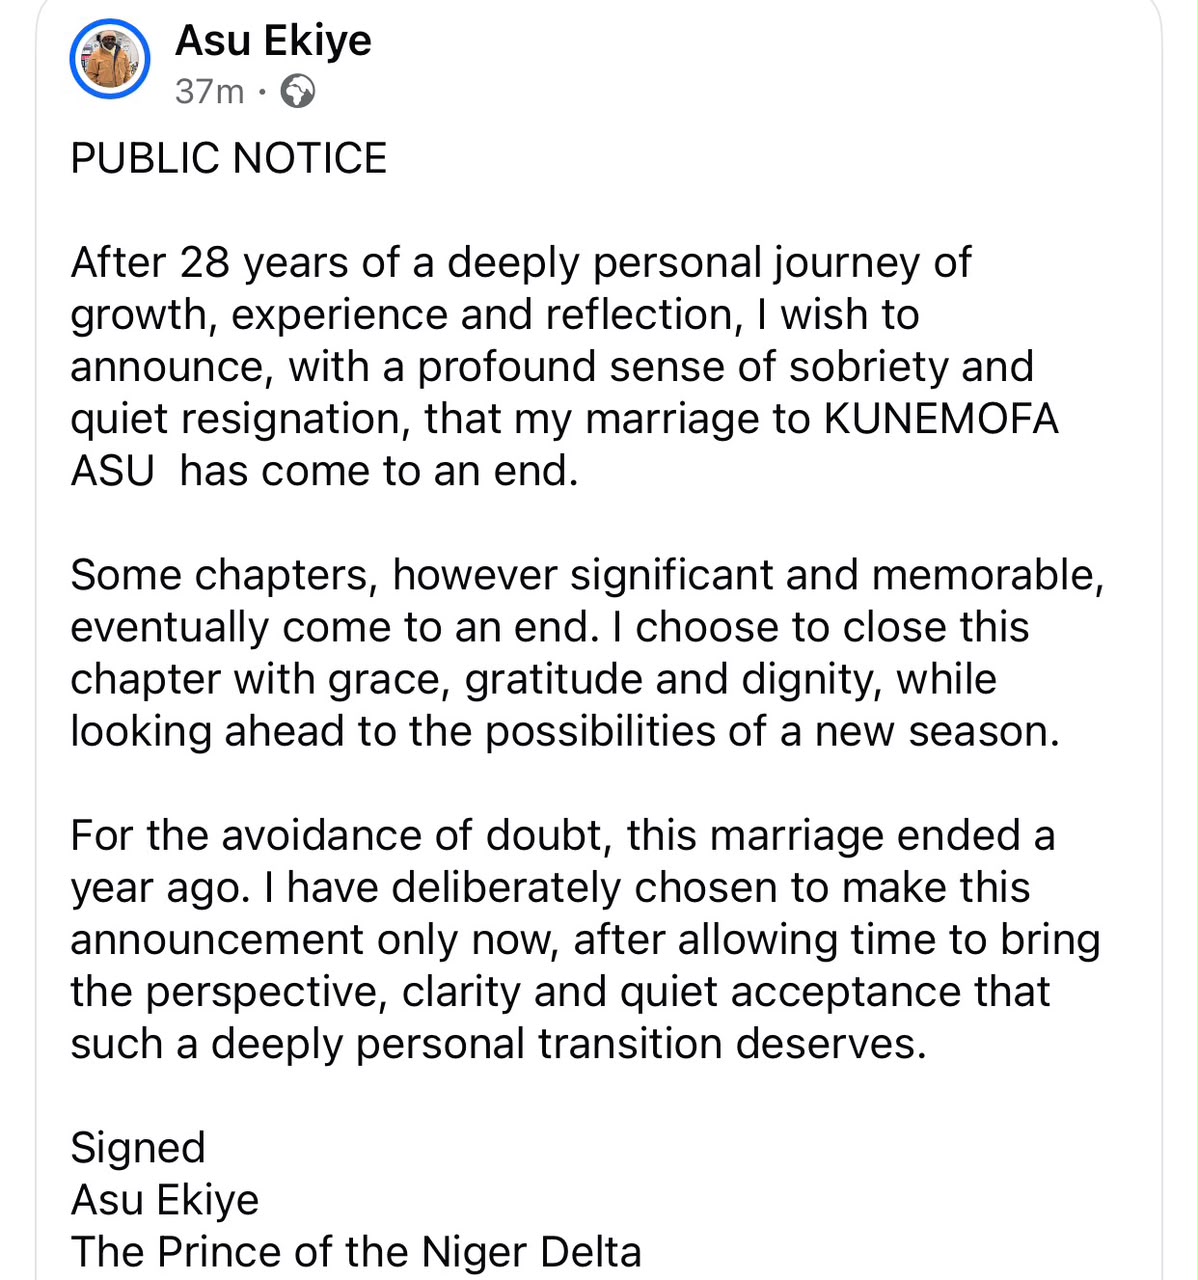
Task: Tap the line "looking ahead to the possibilities"
Action: (565, 732)
